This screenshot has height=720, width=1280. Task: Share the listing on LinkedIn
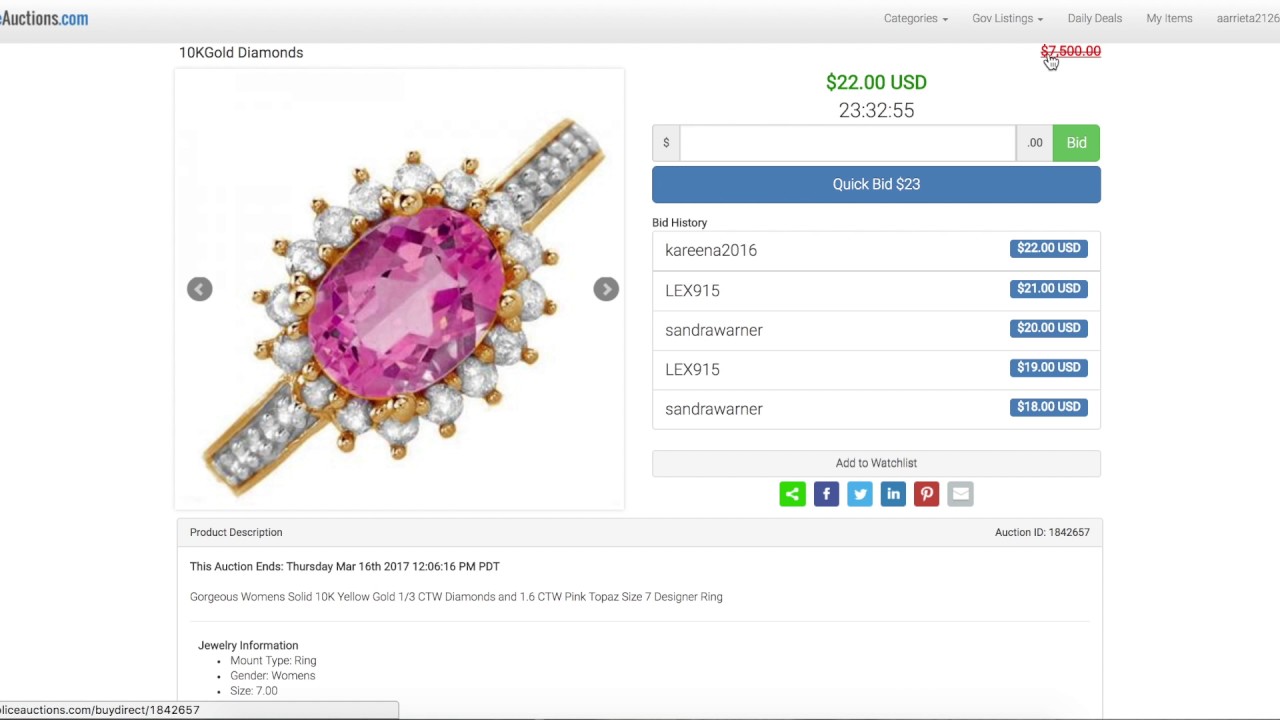point(893,494)
